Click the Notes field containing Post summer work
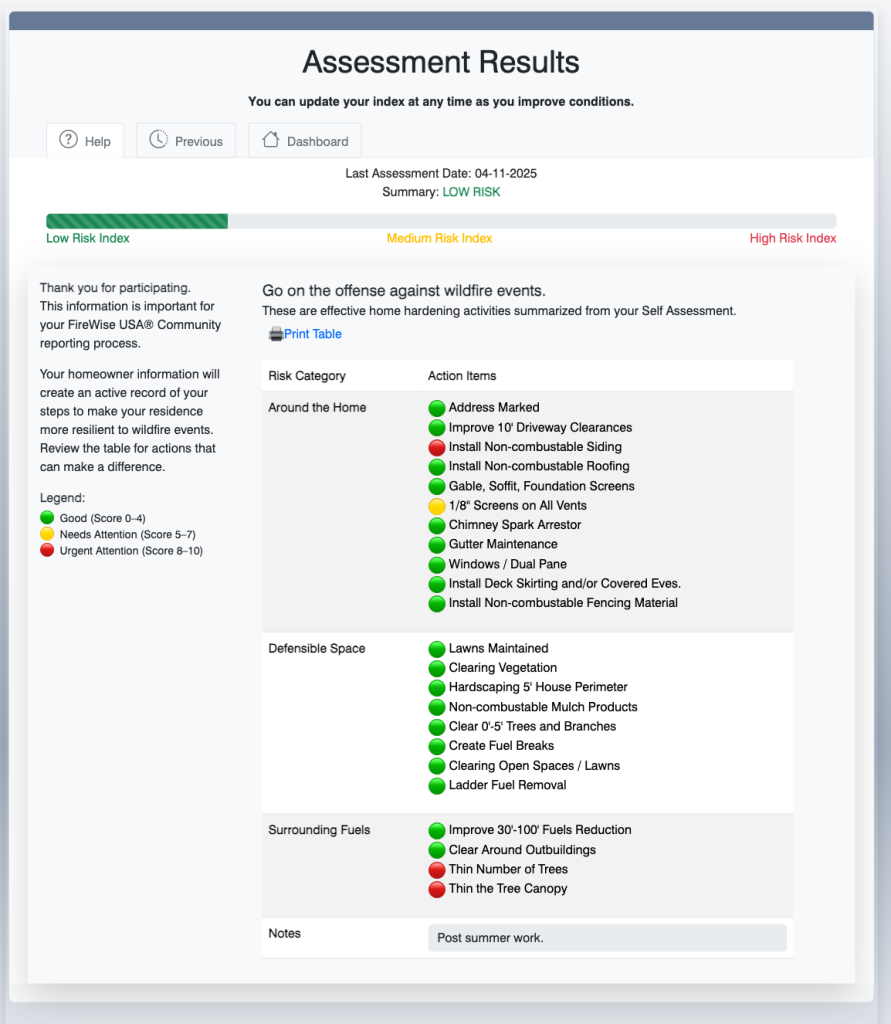Screen dimensions: 891x1024 pyautogui.click(x=608, y=938)
